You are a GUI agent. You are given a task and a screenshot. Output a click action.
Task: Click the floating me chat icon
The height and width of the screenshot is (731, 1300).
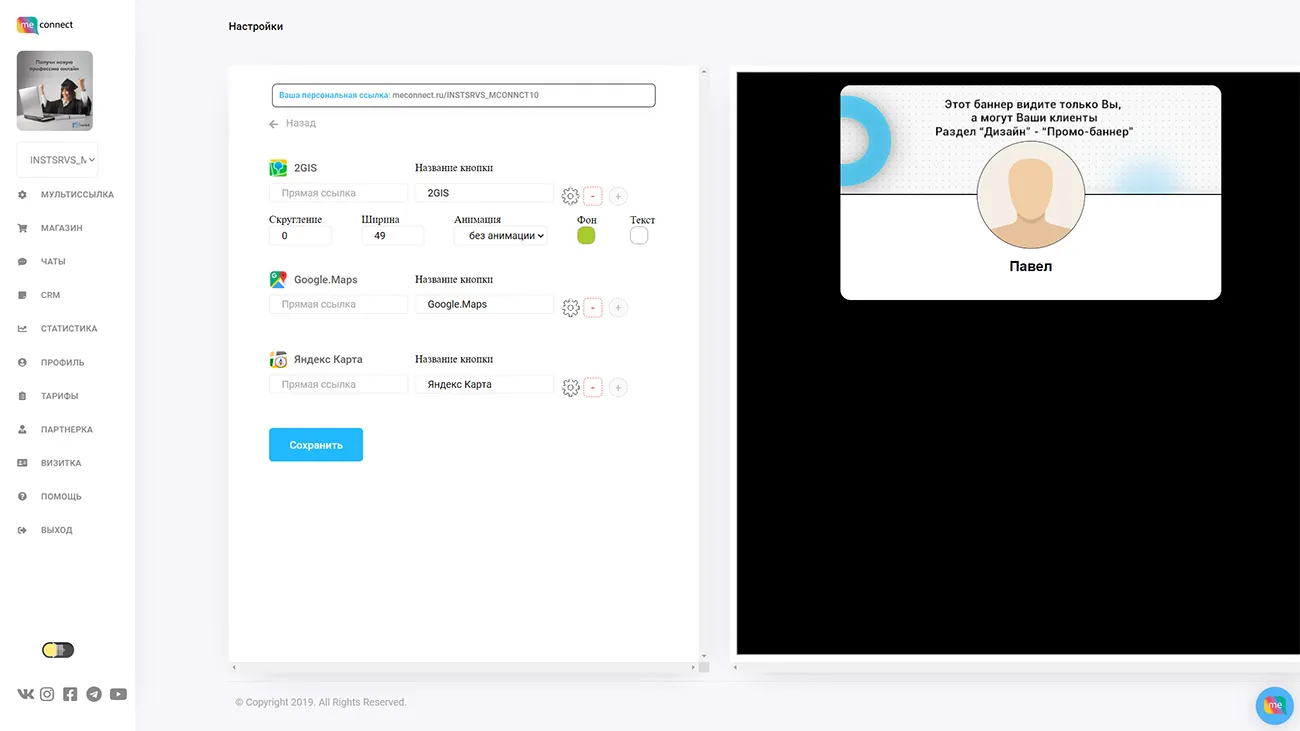(x=1274, y=705)
